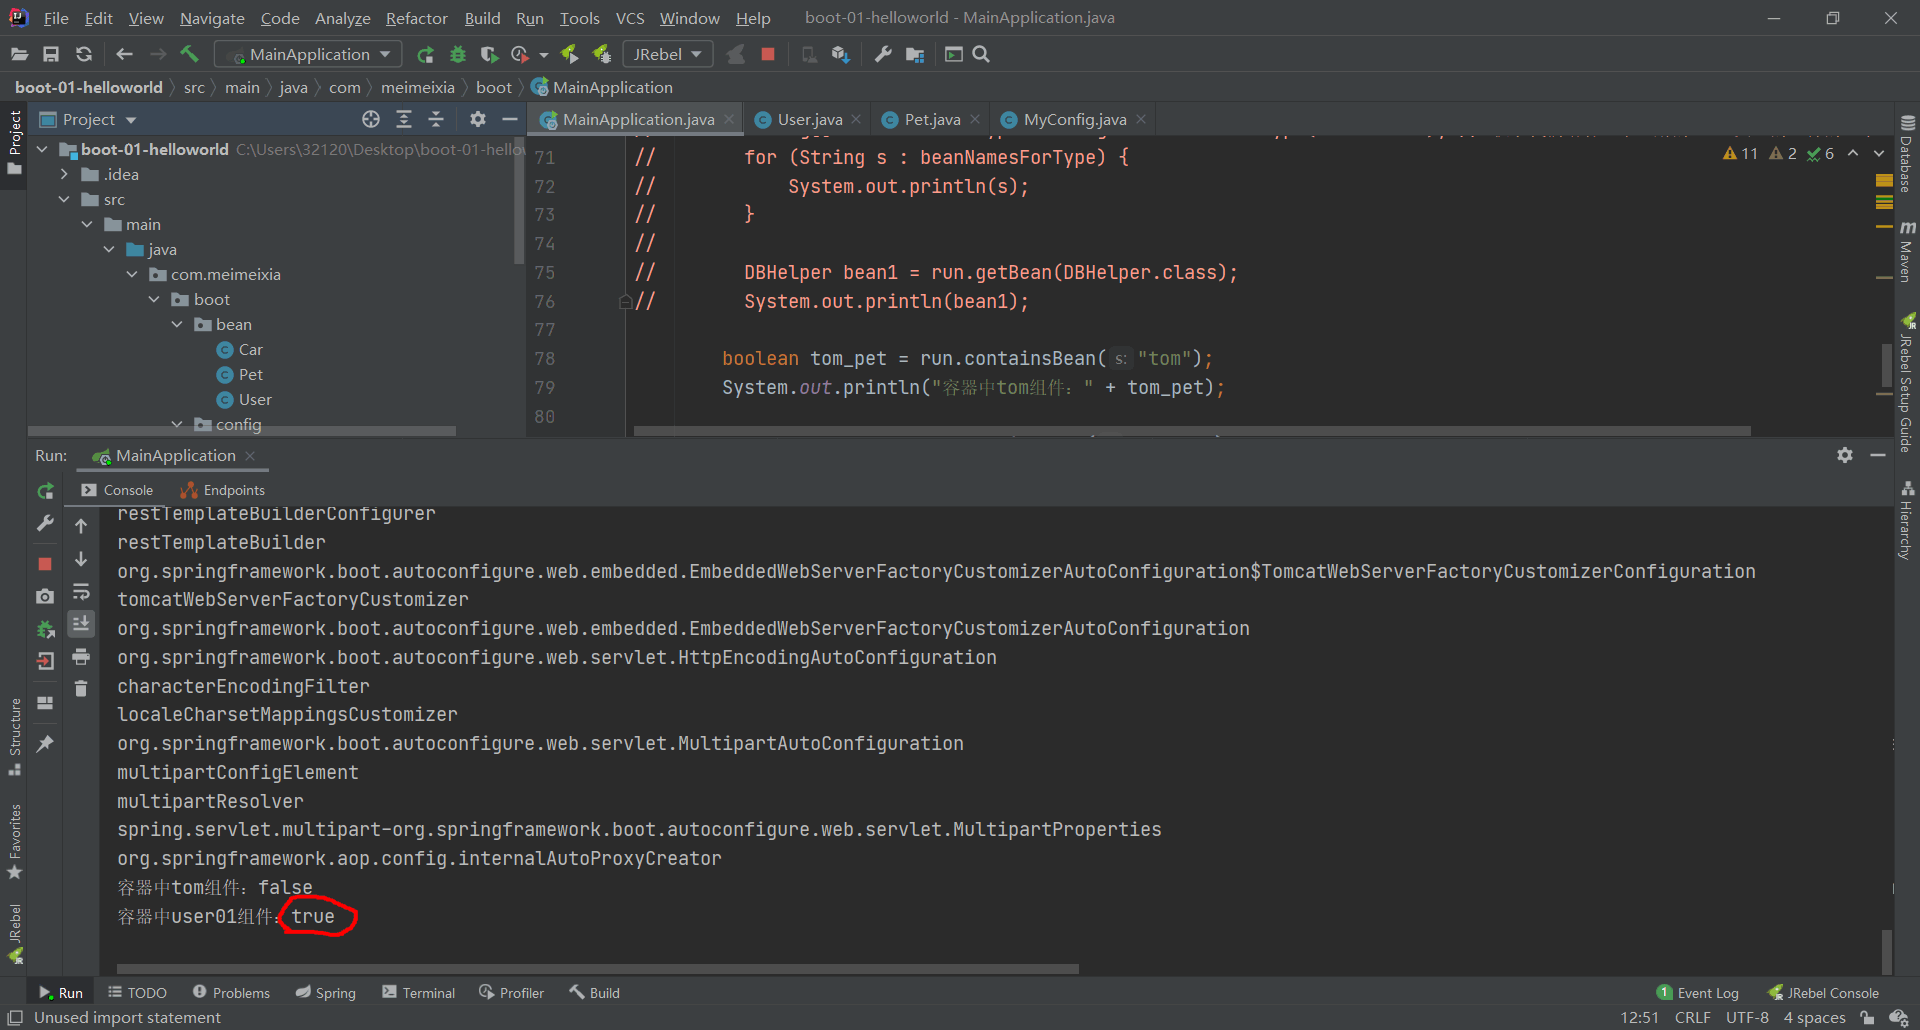Open the Terminal tool window
1920x1030 pixels.
[418, 993]
